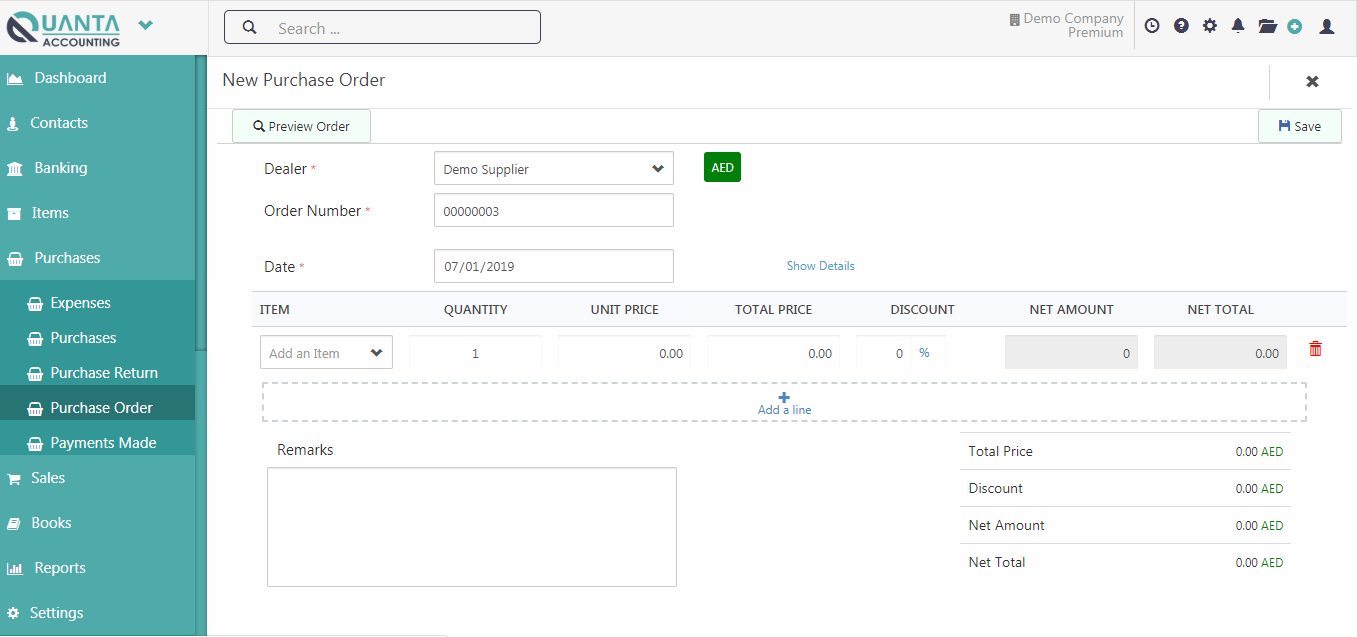Close the New Purchase Order form
The height and width of the screenshot is (637, 1357).
point(1312,82)
